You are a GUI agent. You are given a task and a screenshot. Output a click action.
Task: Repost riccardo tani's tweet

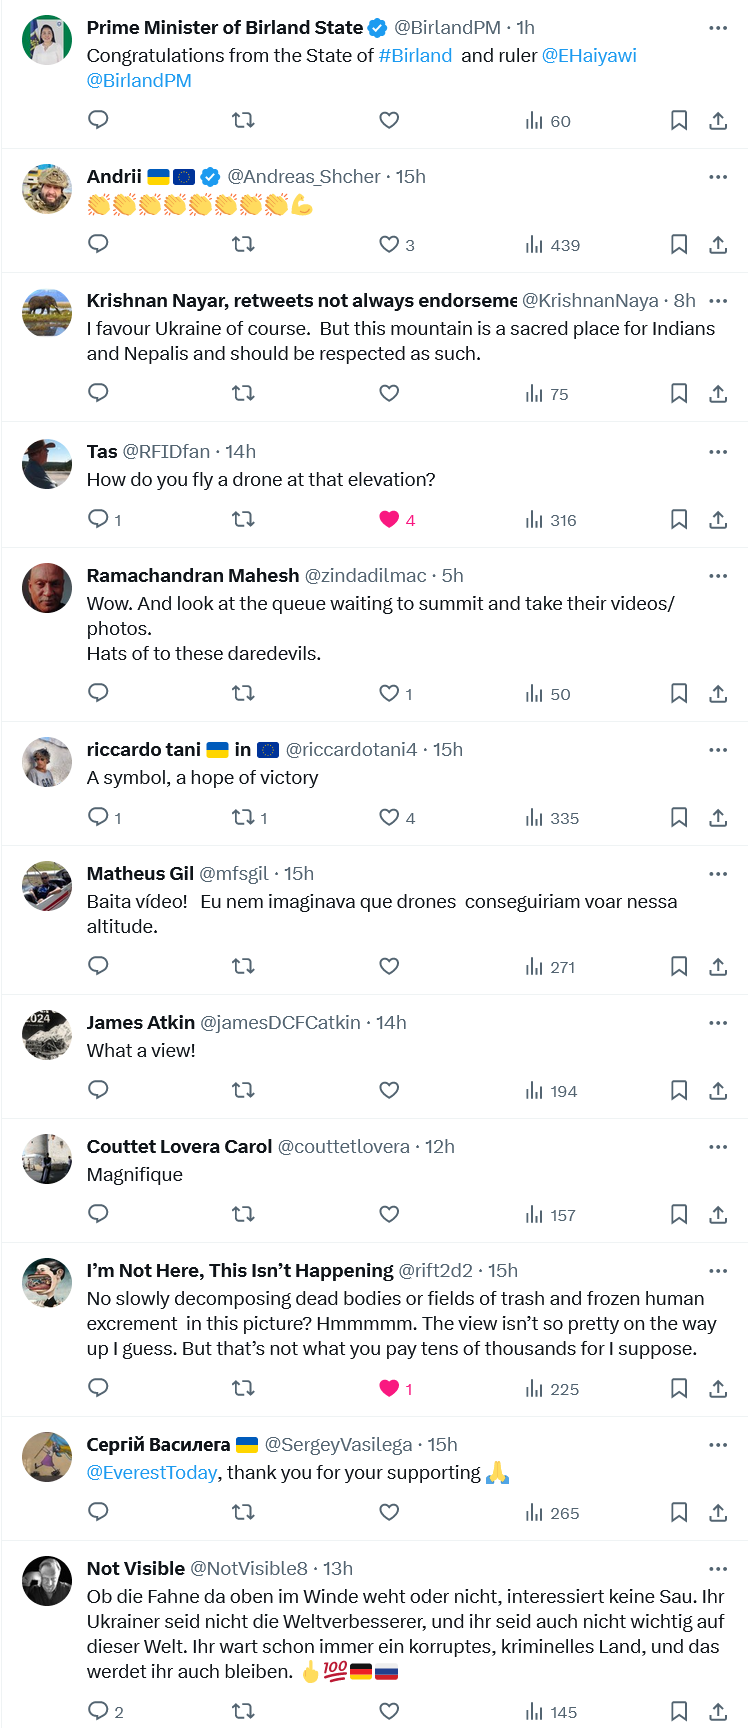(x=243, y=817)
